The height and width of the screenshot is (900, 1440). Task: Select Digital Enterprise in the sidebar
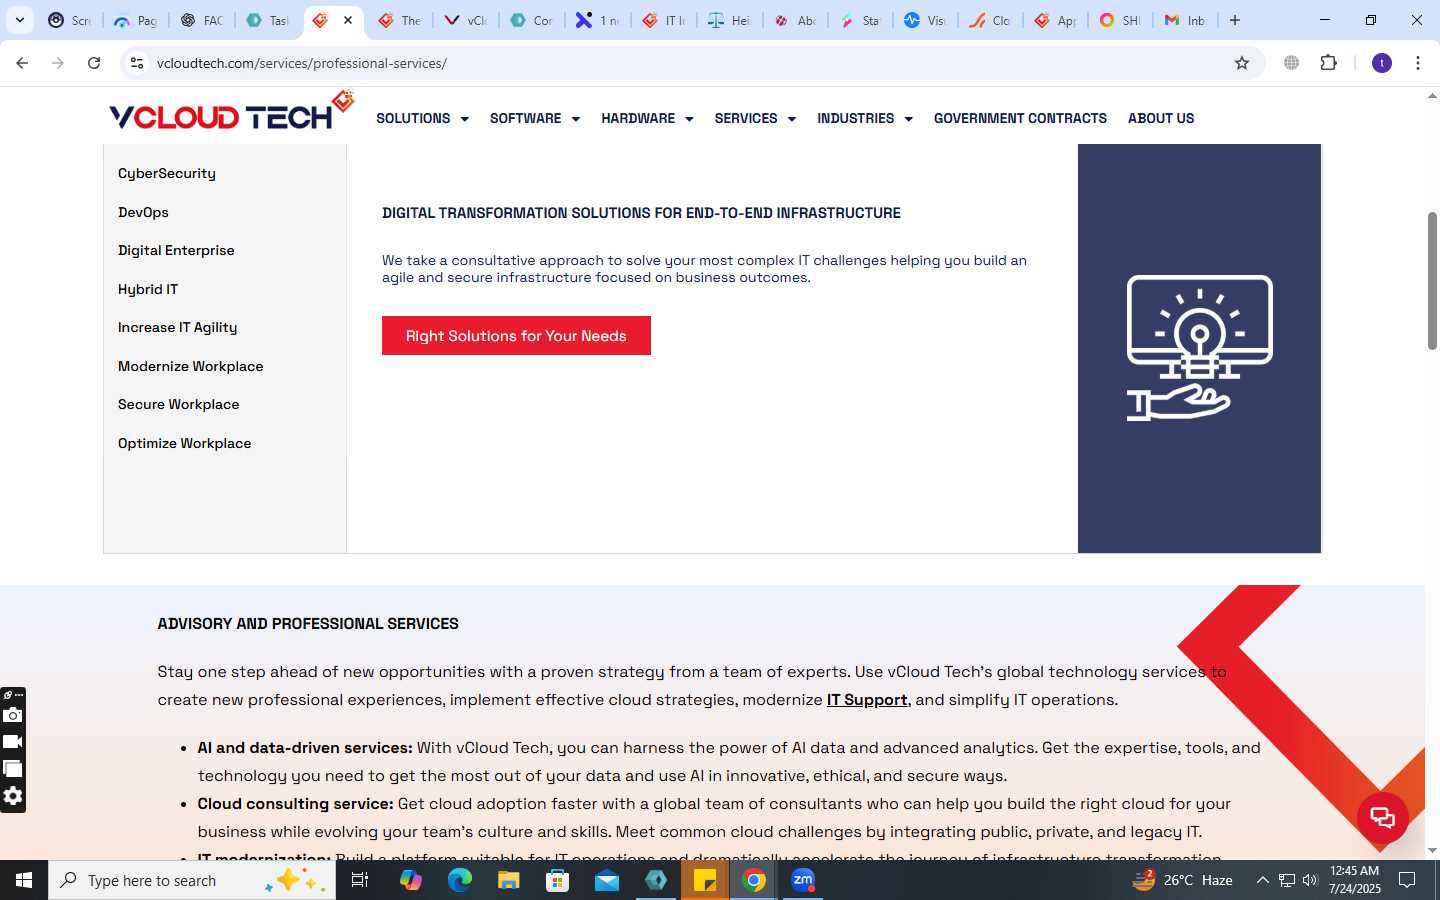(x=176, y=250)
